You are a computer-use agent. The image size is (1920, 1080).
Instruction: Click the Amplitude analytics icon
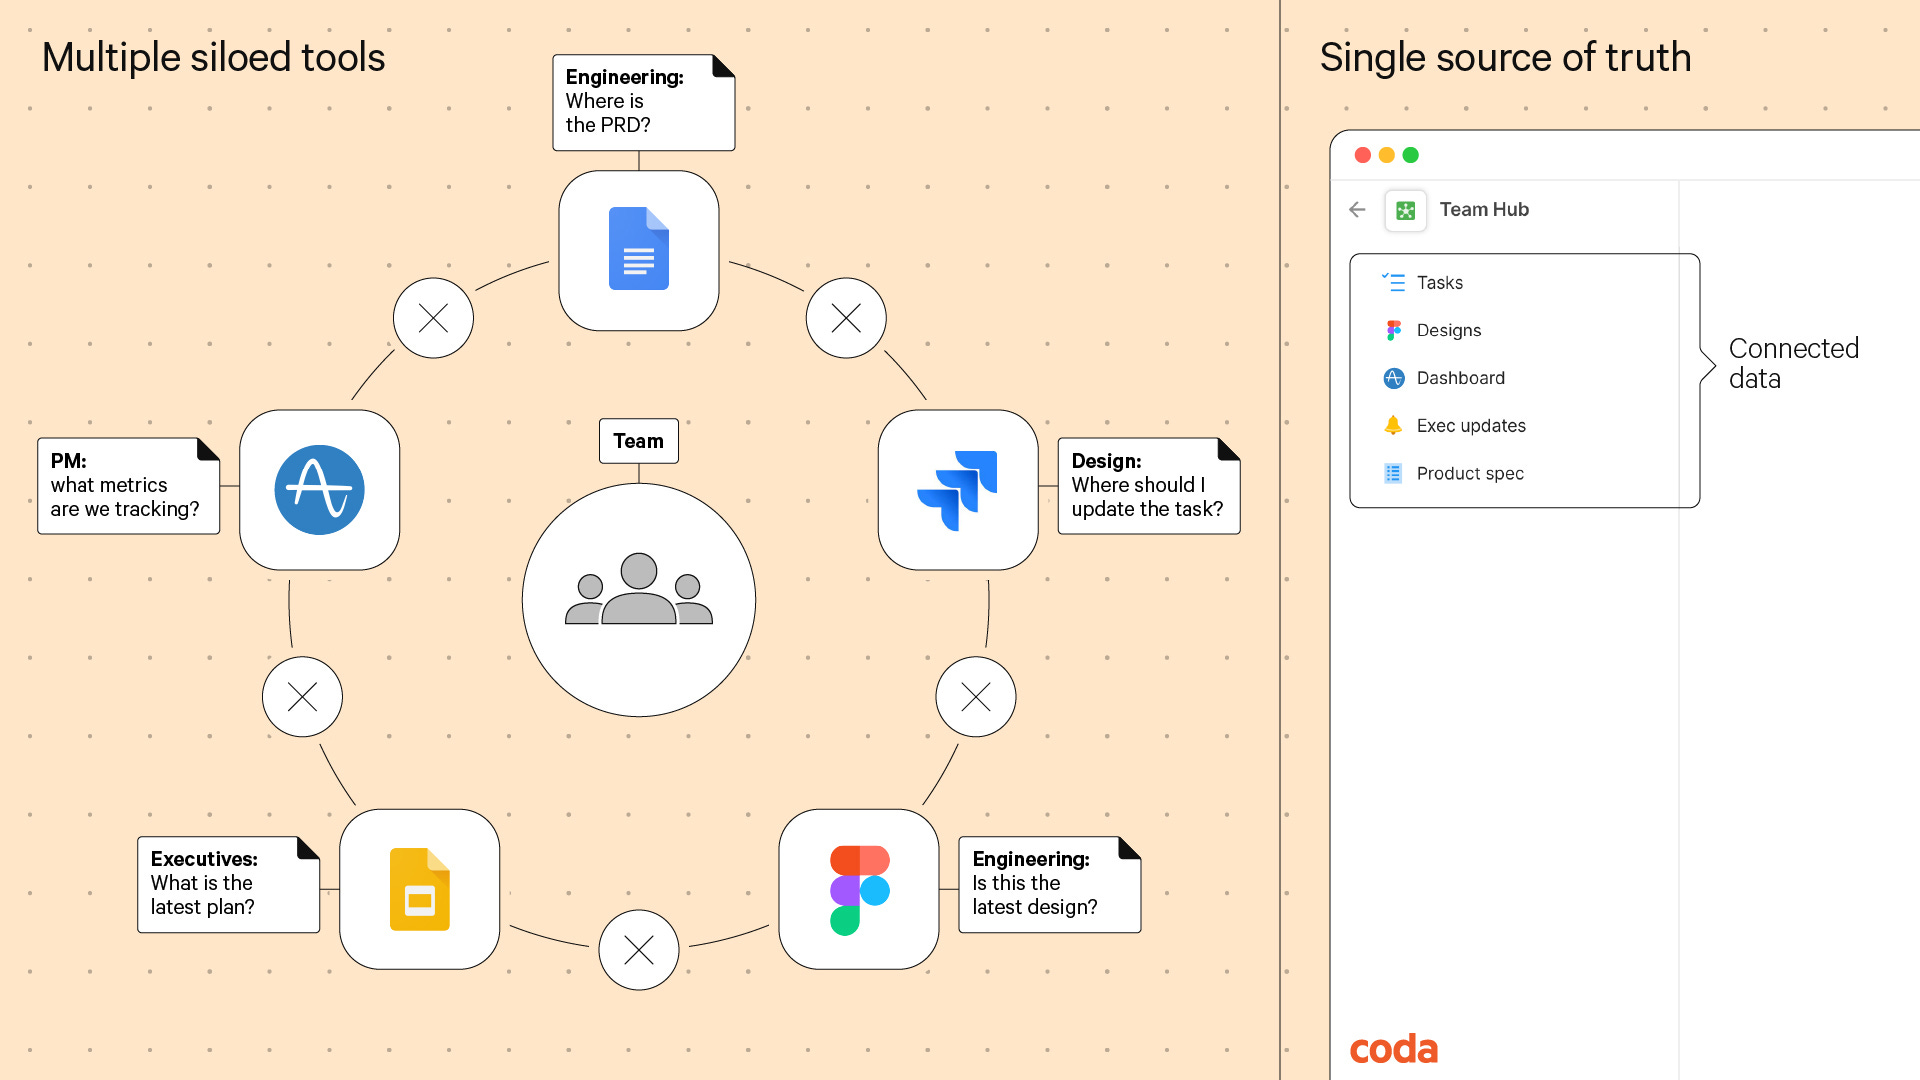[x=319, y=489]
